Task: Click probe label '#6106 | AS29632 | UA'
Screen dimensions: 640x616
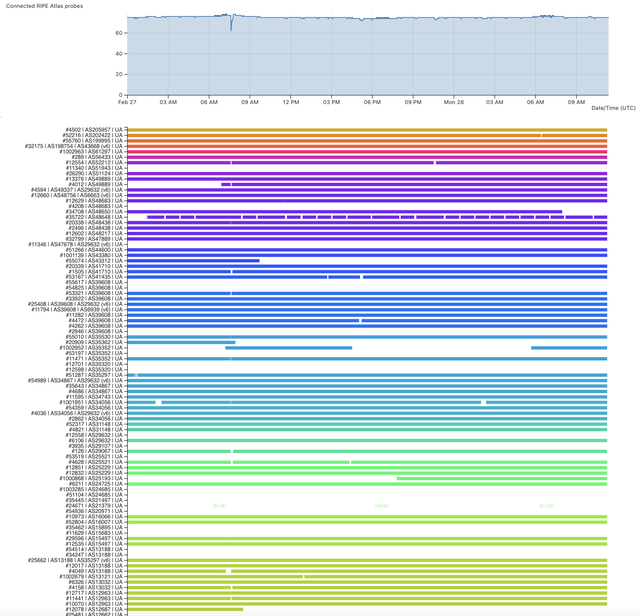Action: coord(96,440)
